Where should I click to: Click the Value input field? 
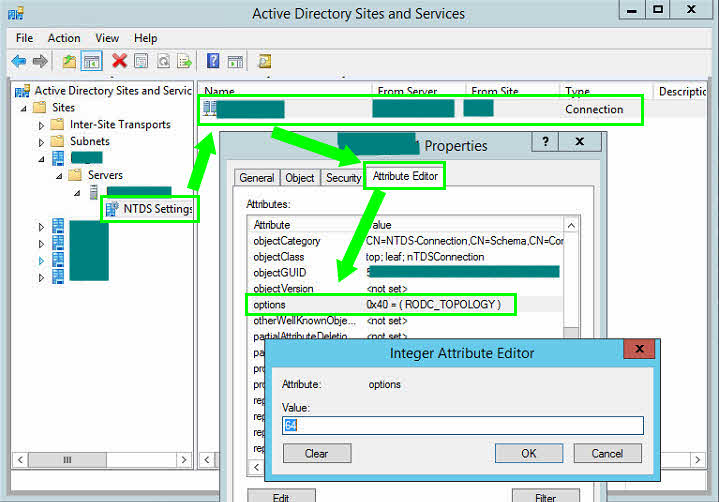click(x=463, y=425)
